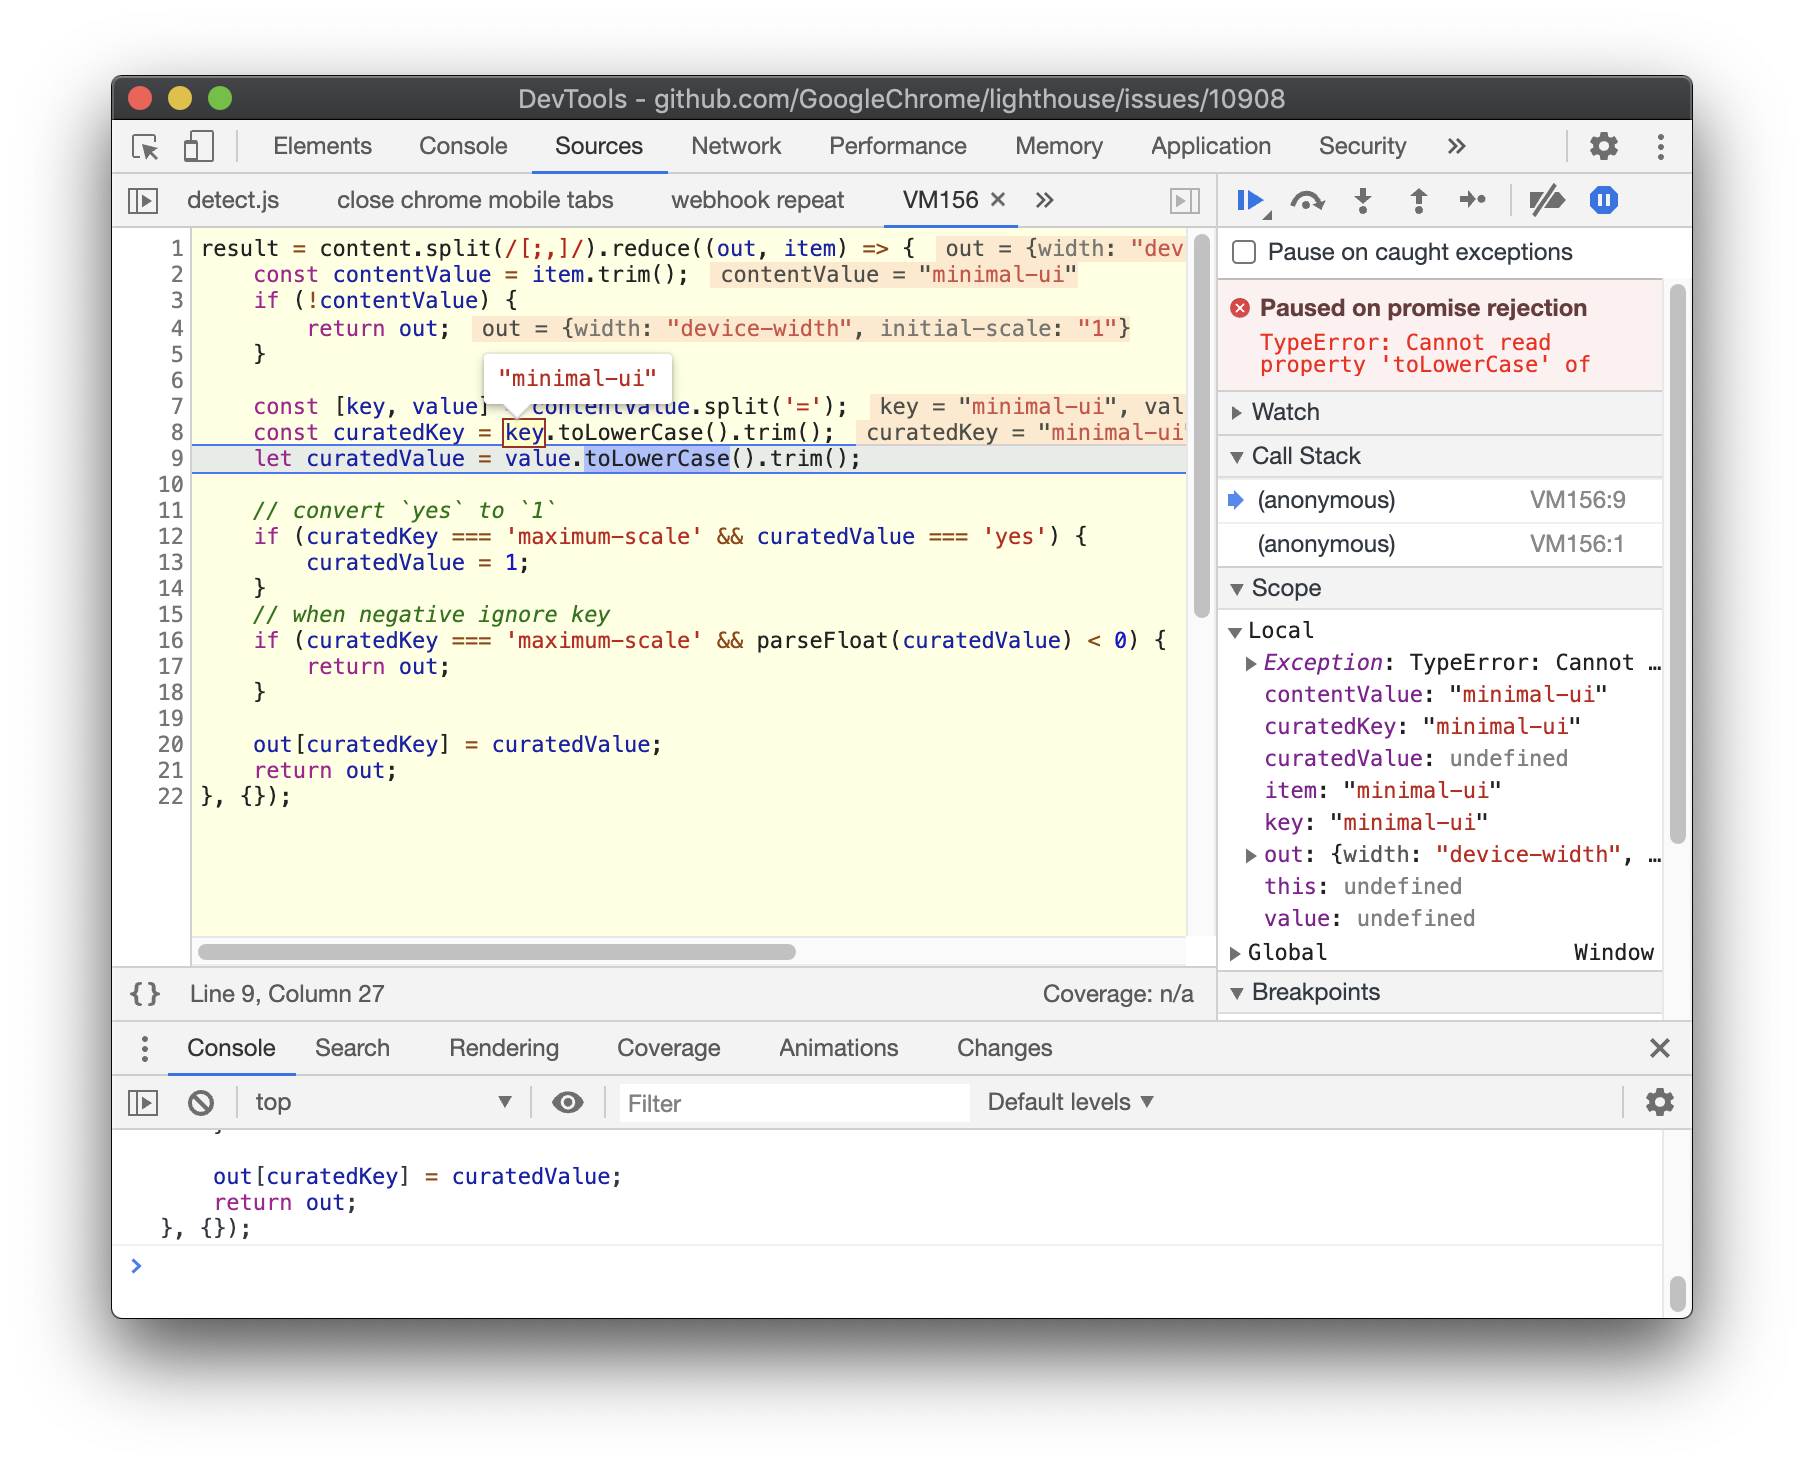The width and height of the screenshot is (1804, 1466).
Task: Switch to the Network panel tab
Action: coord(736,146)
